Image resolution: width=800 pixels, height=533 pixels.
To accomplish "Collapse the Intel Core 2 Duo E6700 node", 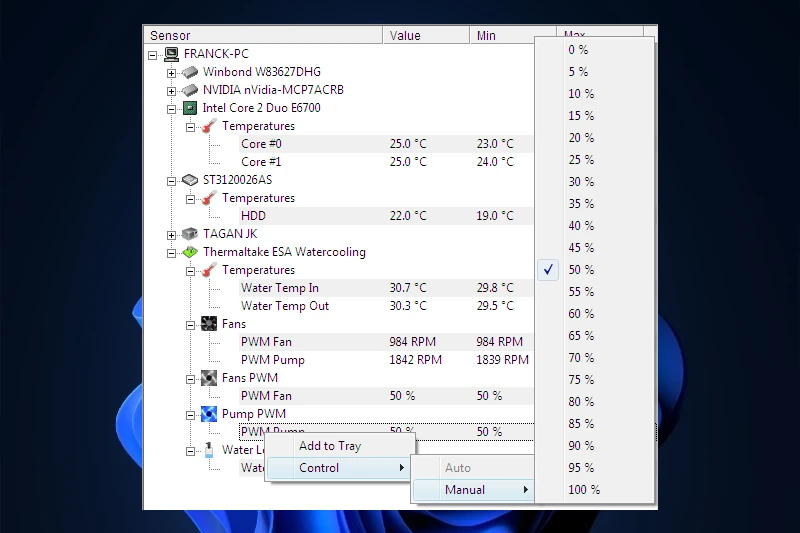I will tap(171, 109).
